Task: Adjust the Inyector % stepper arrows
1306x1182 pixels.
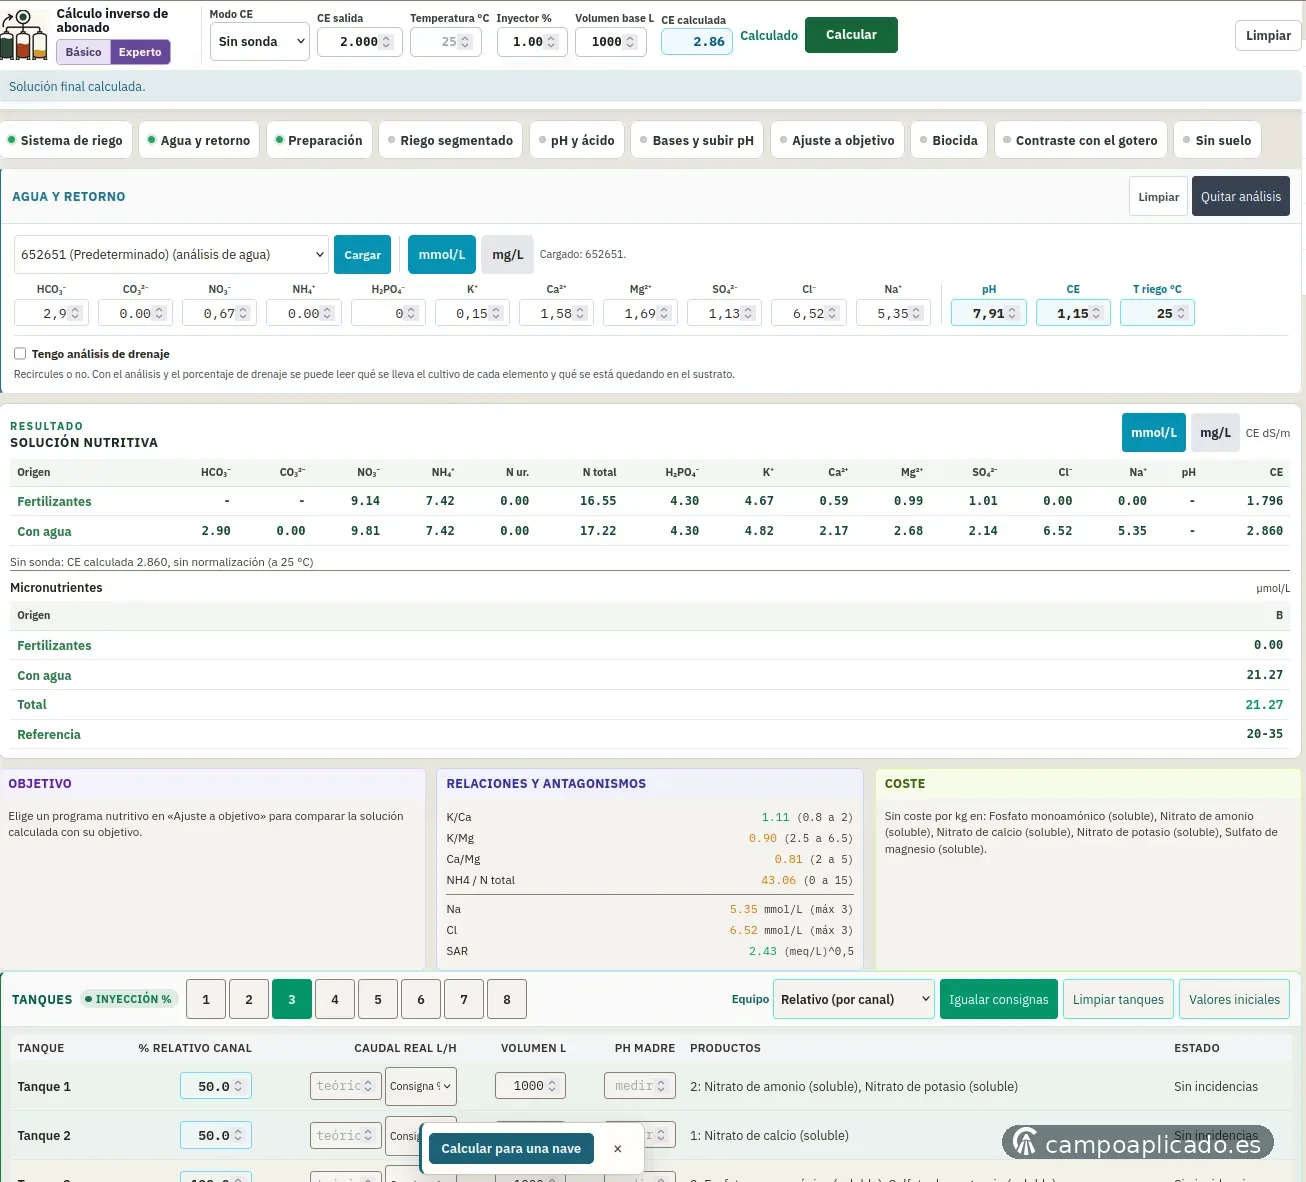Action: [552, 42]
